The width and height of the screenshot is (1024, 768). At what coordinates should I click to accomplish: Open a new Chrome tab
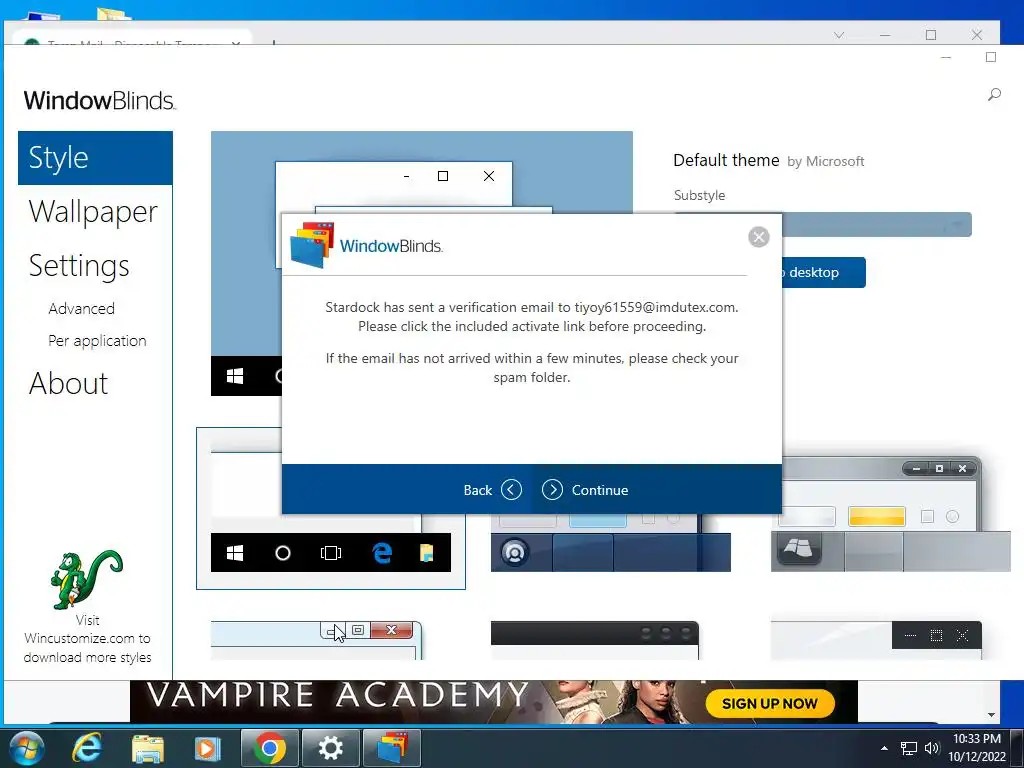pyautogui.click(x=274, y=42)
